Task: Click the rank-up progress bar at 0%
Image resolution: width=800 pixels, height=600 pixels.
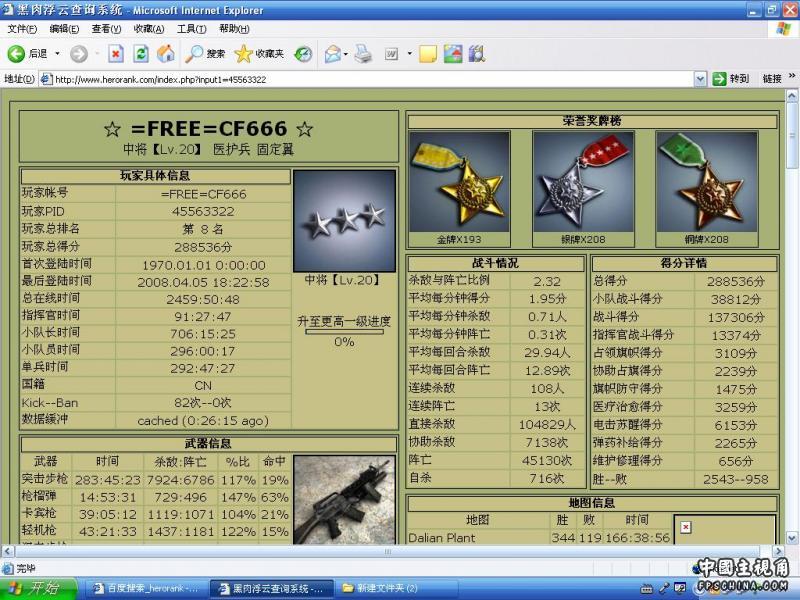Action: [344, 332]
